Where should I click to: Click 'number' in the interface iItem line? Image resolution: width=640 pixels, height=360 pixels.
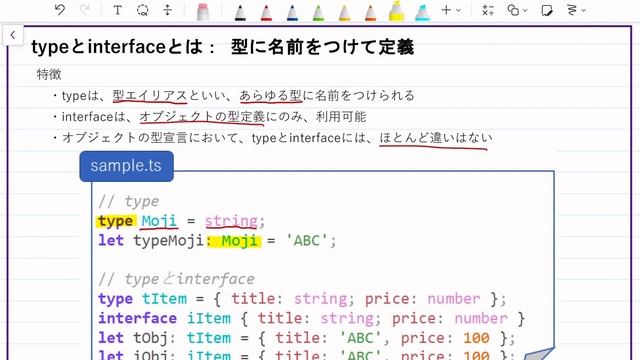pos(481,318)
